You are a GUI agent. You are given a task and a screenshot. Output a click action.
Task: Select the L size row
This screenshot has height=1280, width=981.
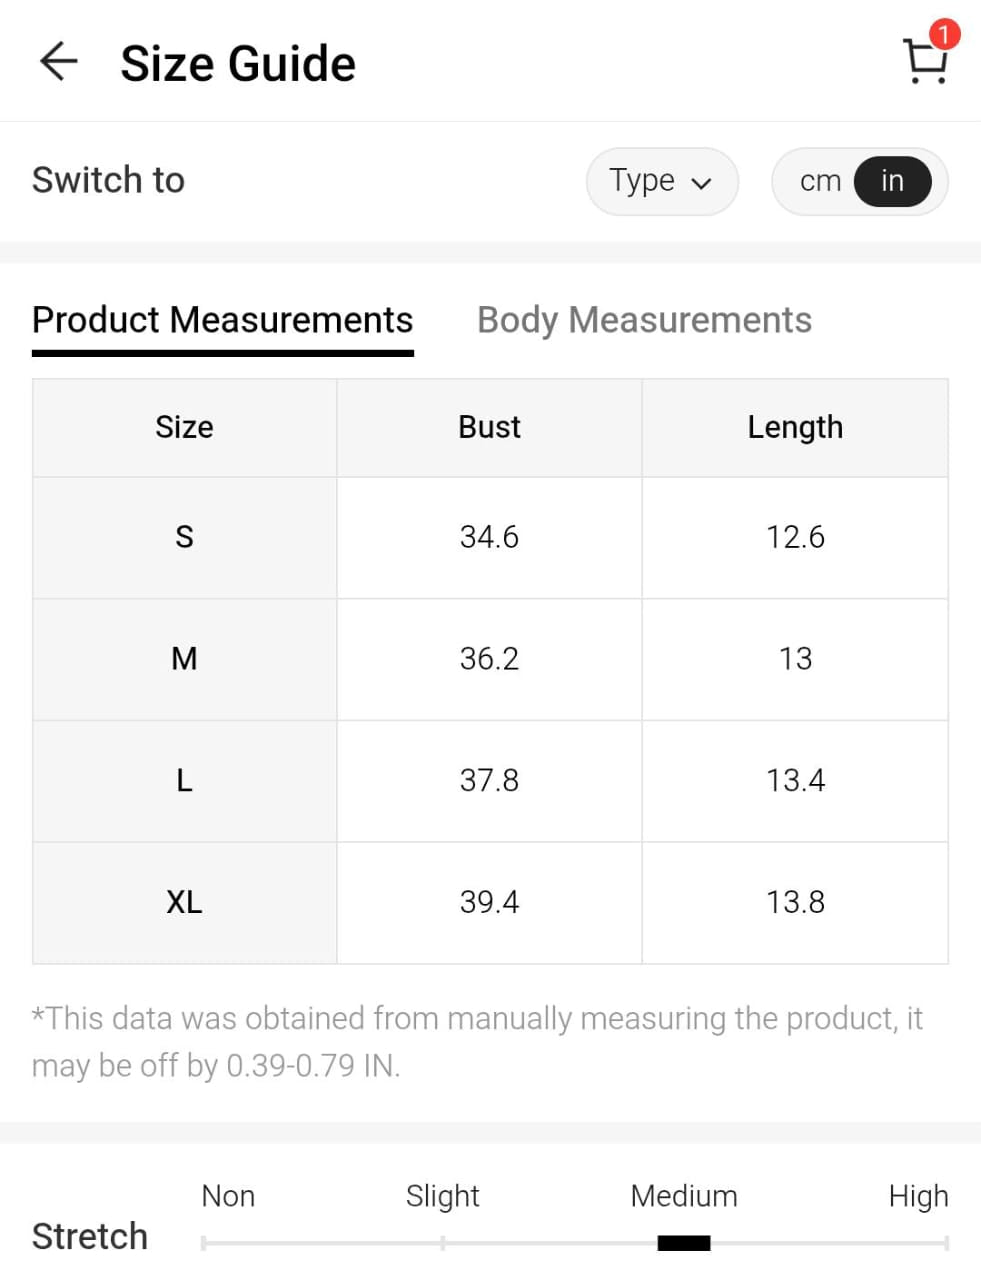pos(184,781)
